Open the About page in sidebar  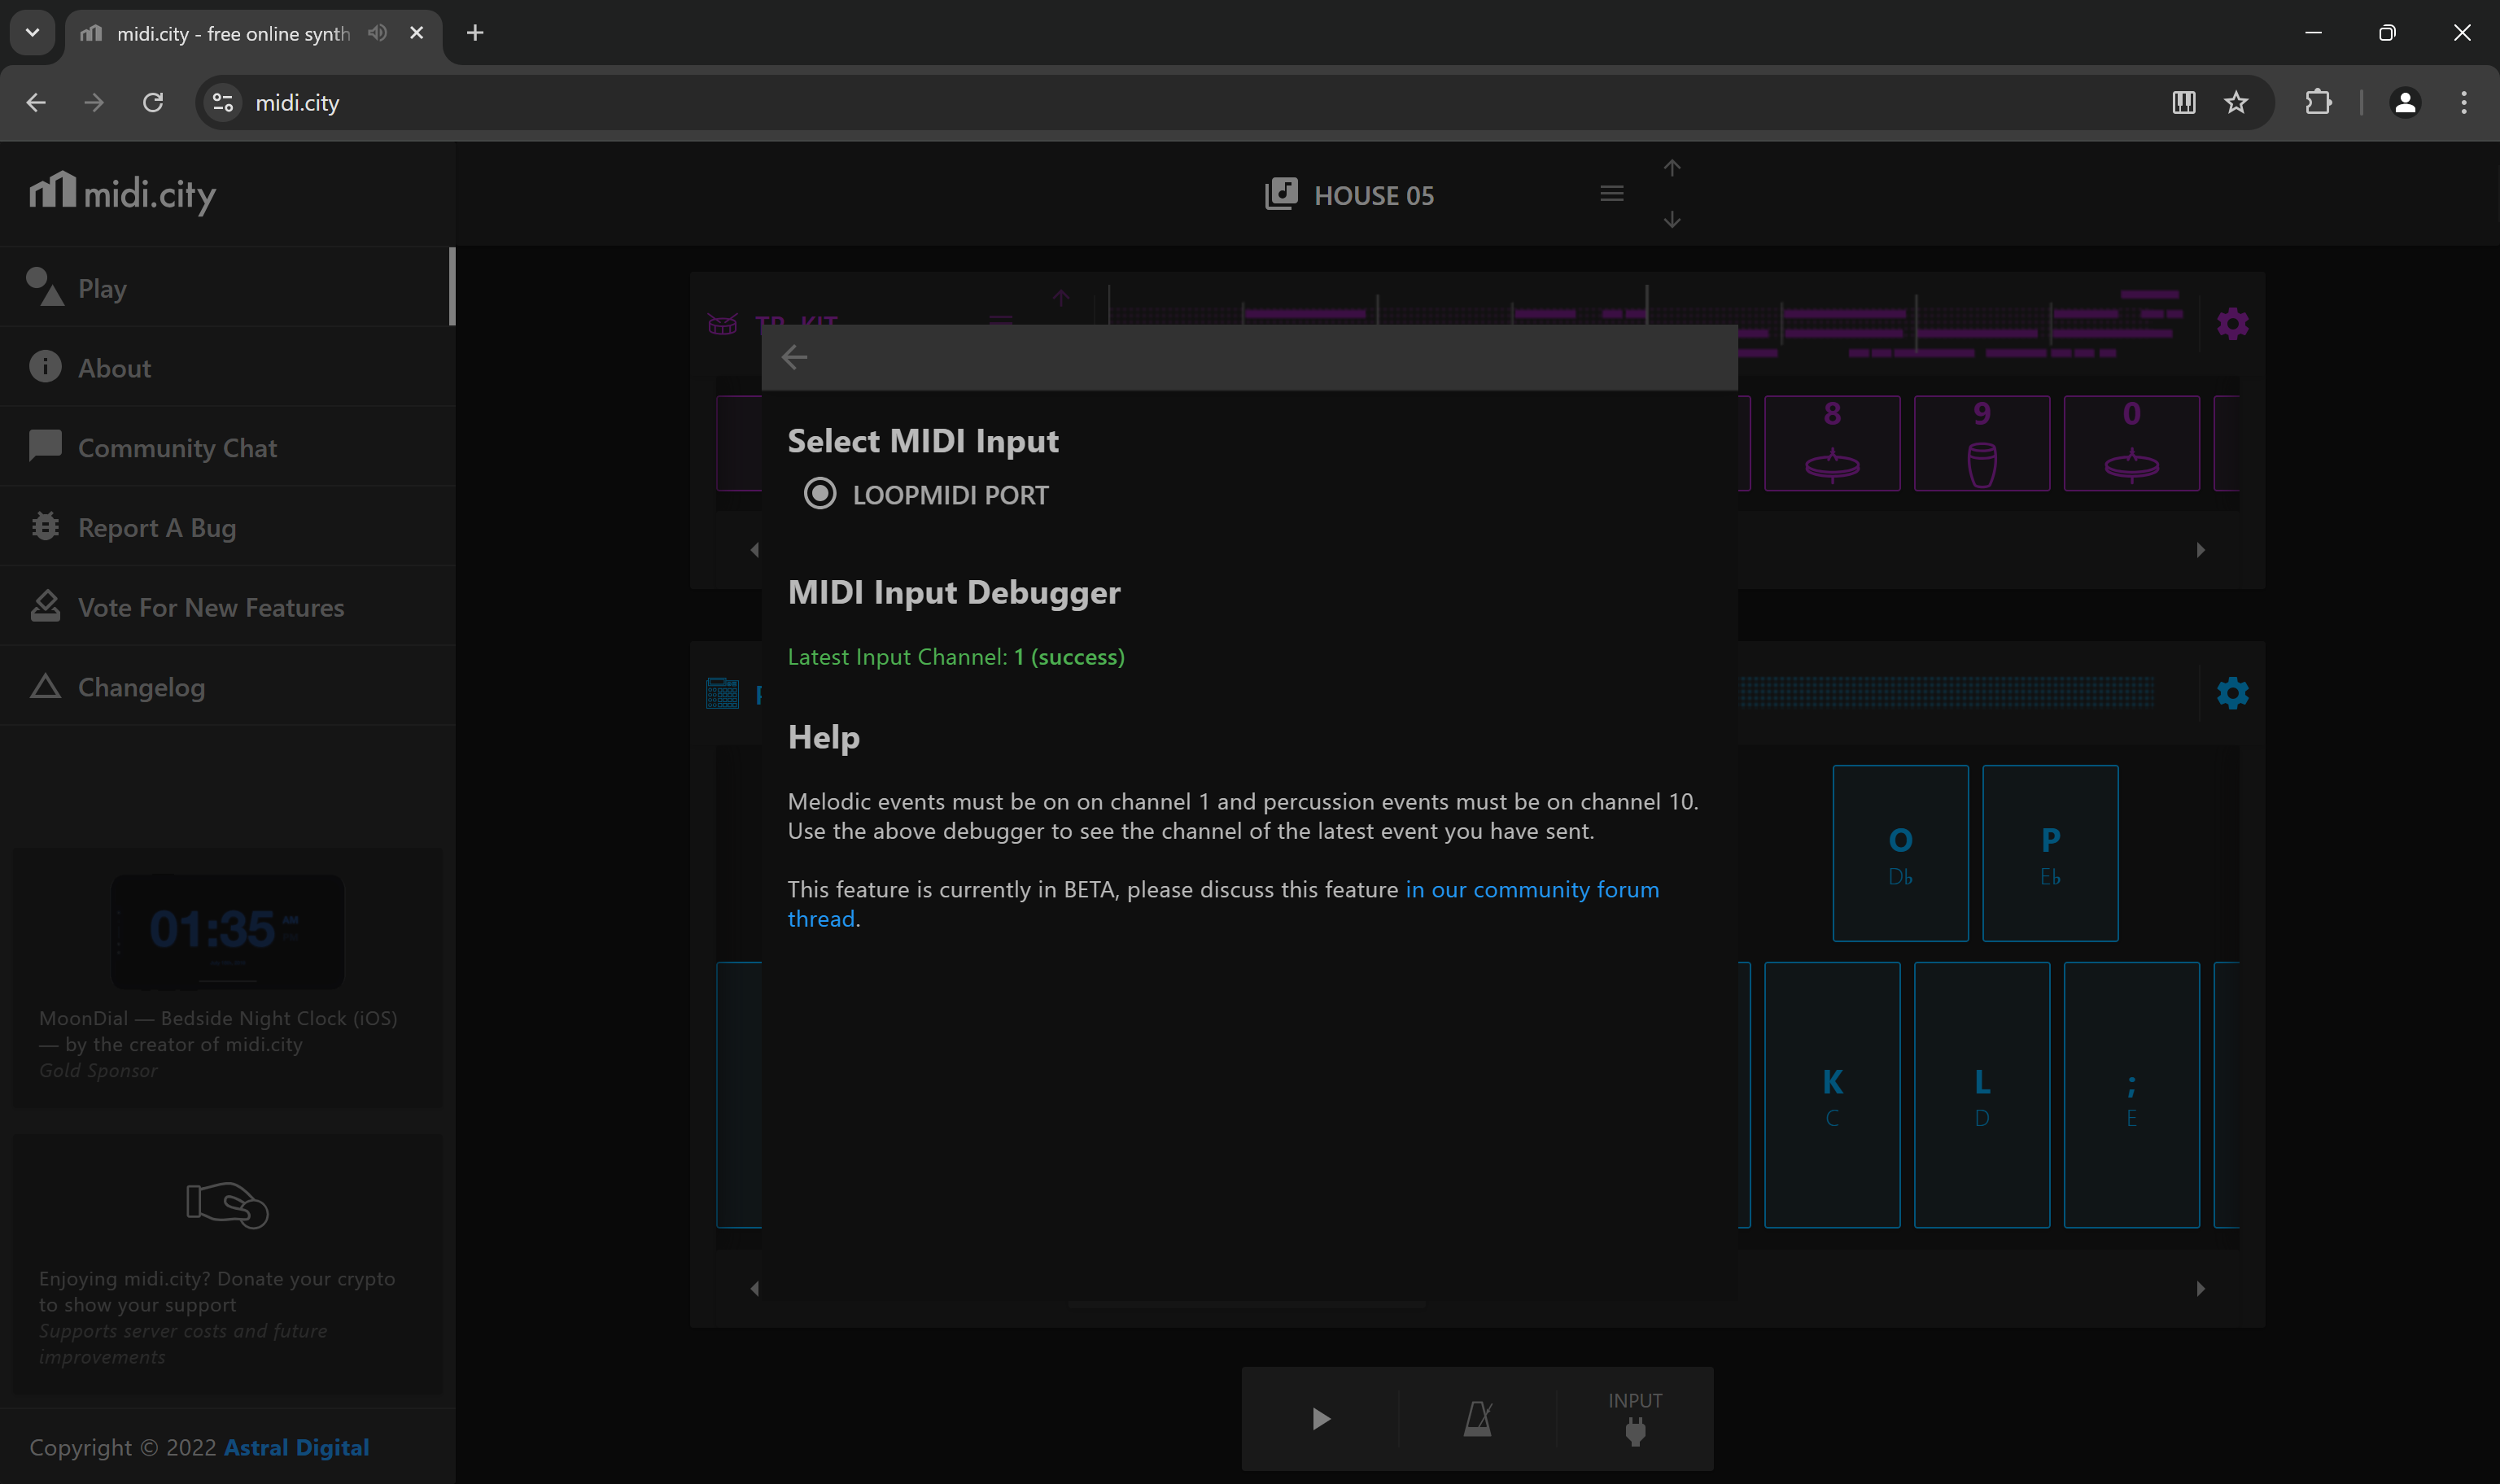tap(226, 368)
